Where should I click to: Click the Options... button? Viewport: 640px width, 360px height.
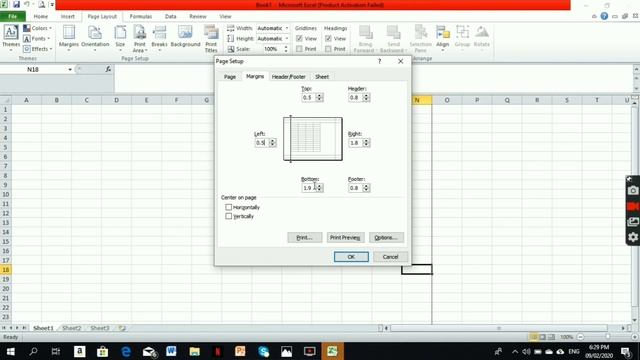point(387,238)
